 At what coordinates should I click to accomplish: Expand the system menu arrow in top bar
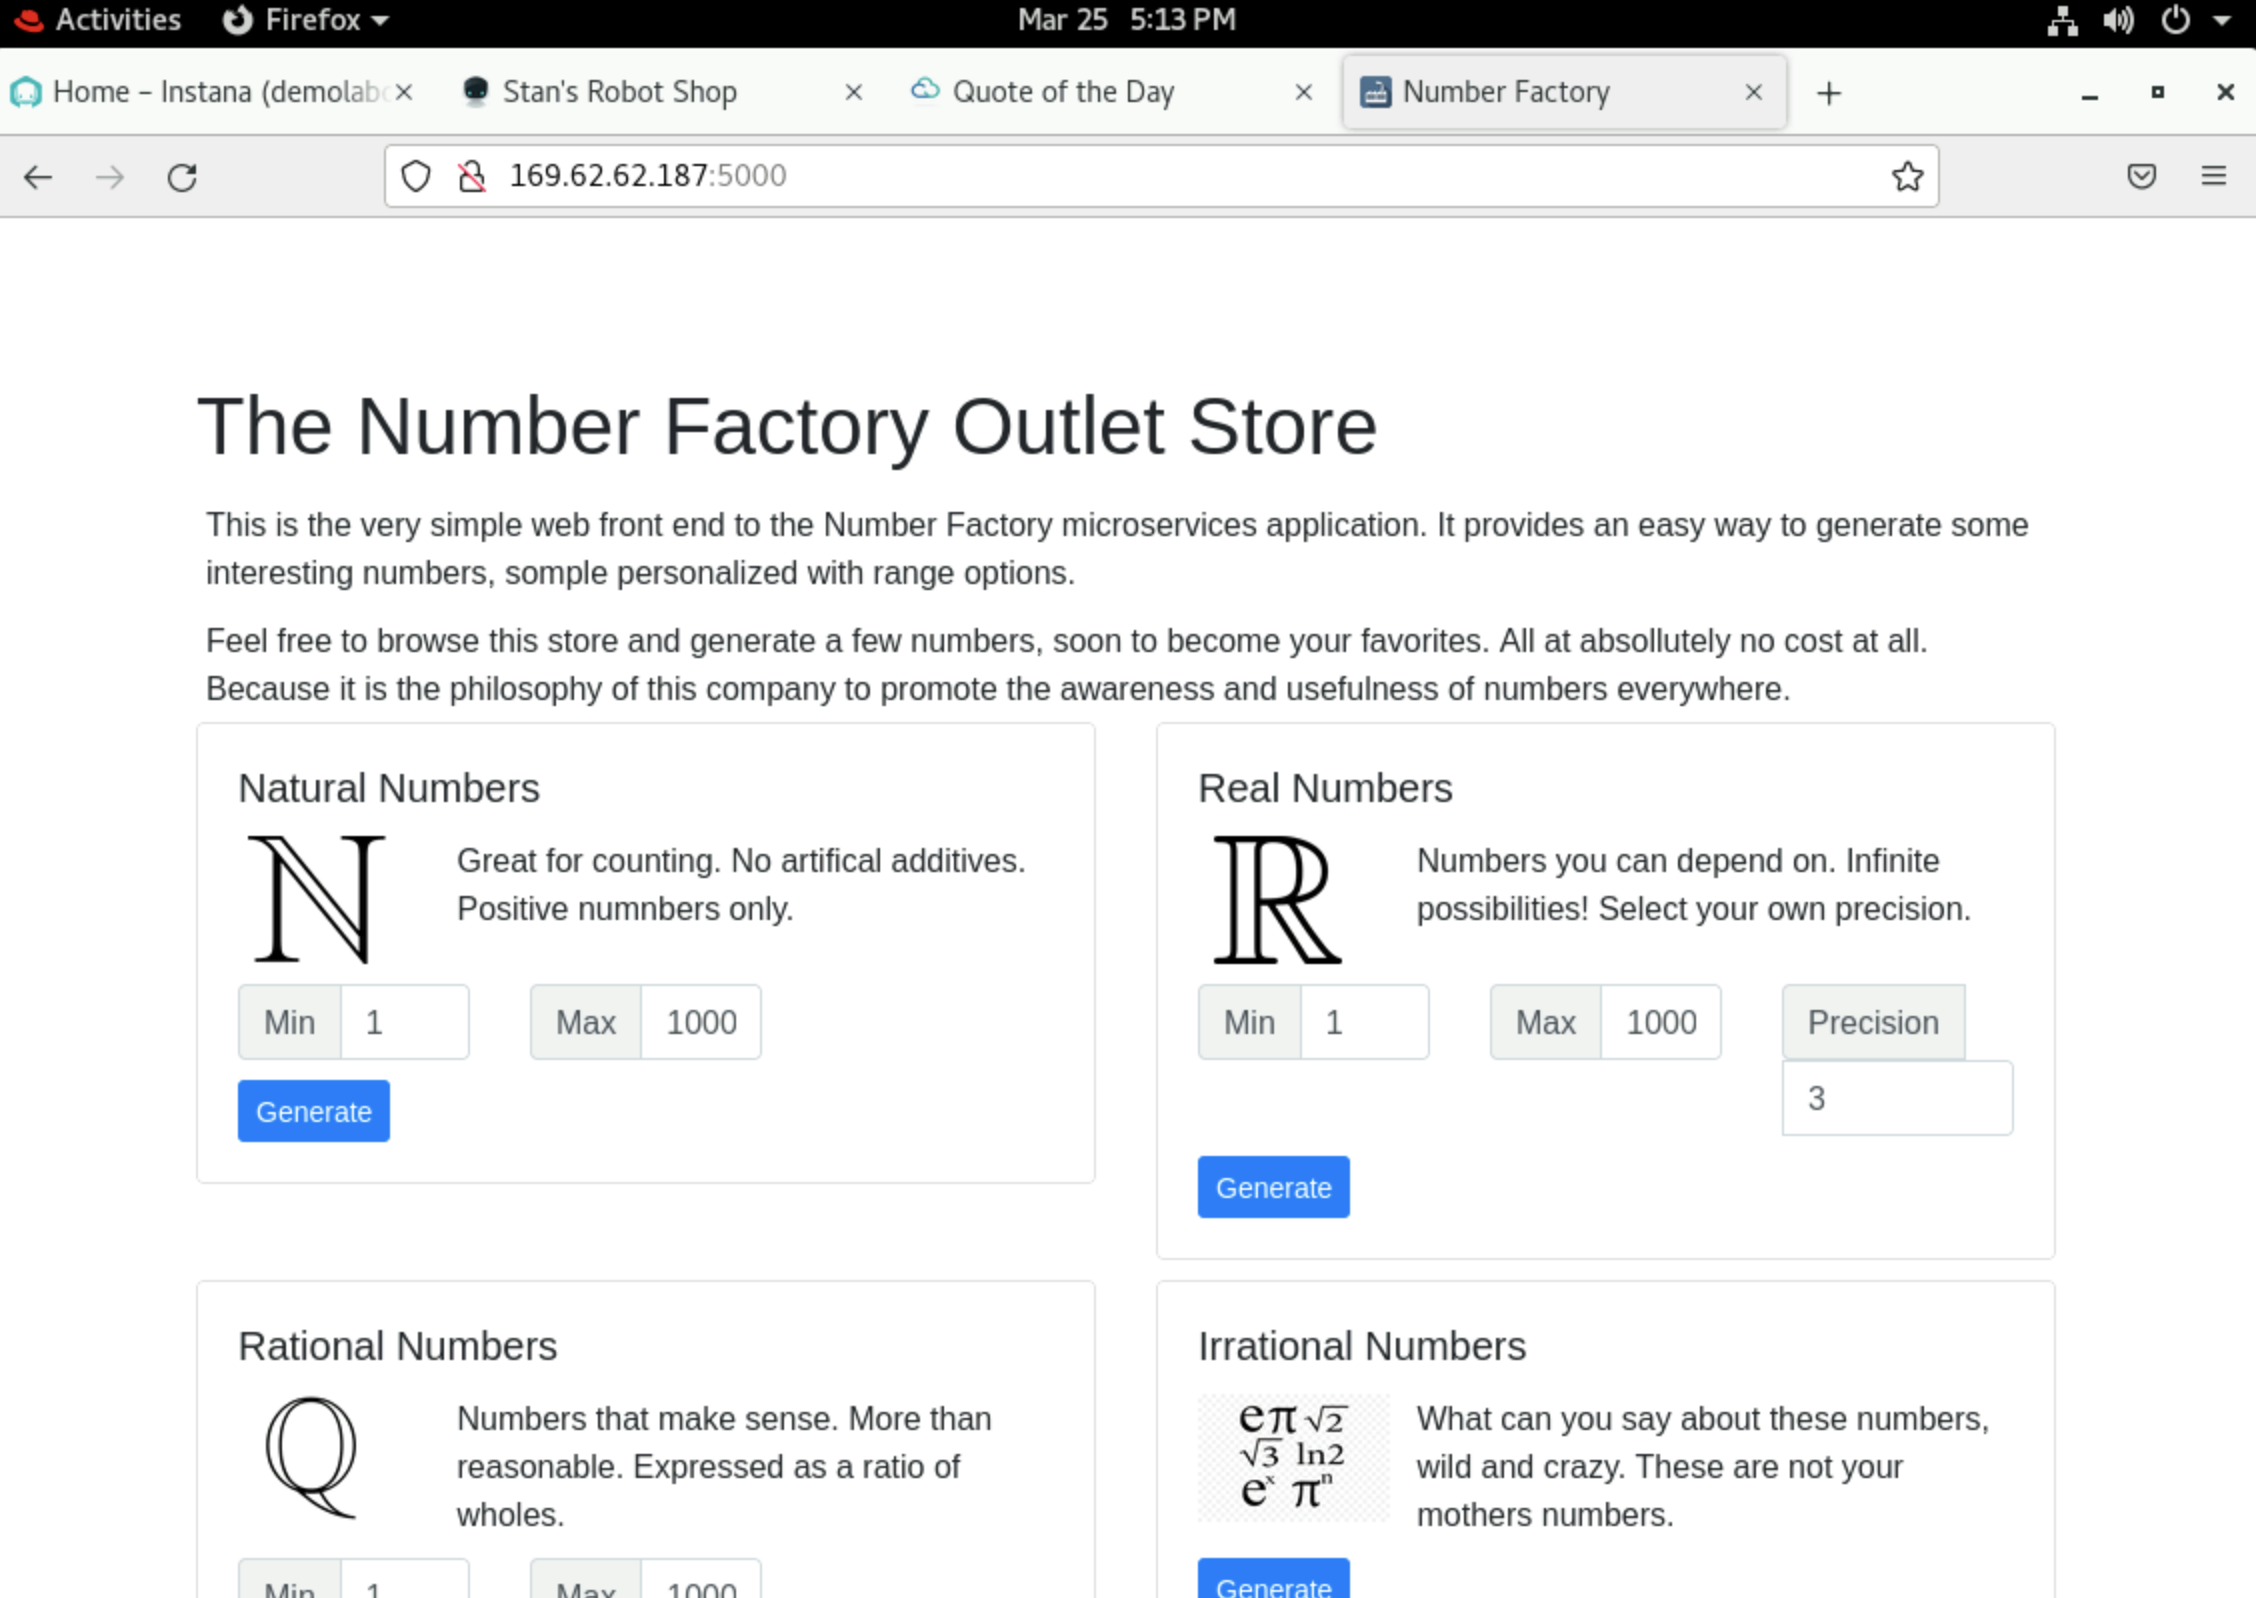(x=2222, y=20)
